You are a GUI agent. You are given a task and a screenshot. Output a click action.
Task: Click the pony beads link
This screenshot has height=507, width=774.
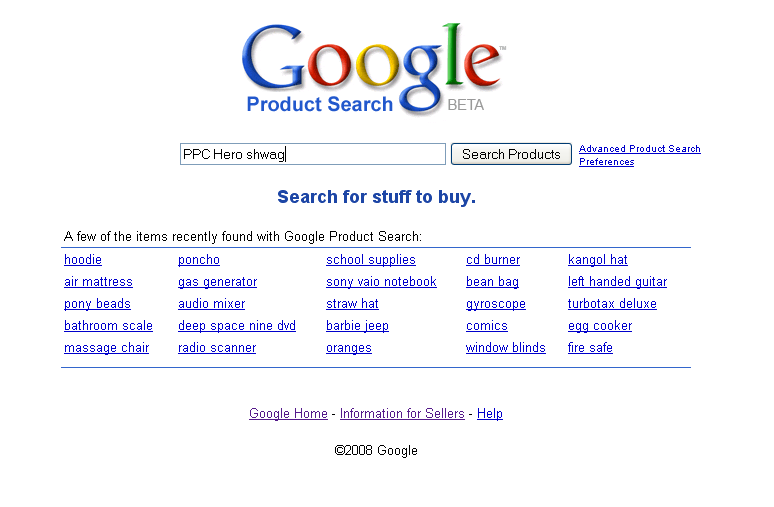pyautogui.click(x=97, y=304)
